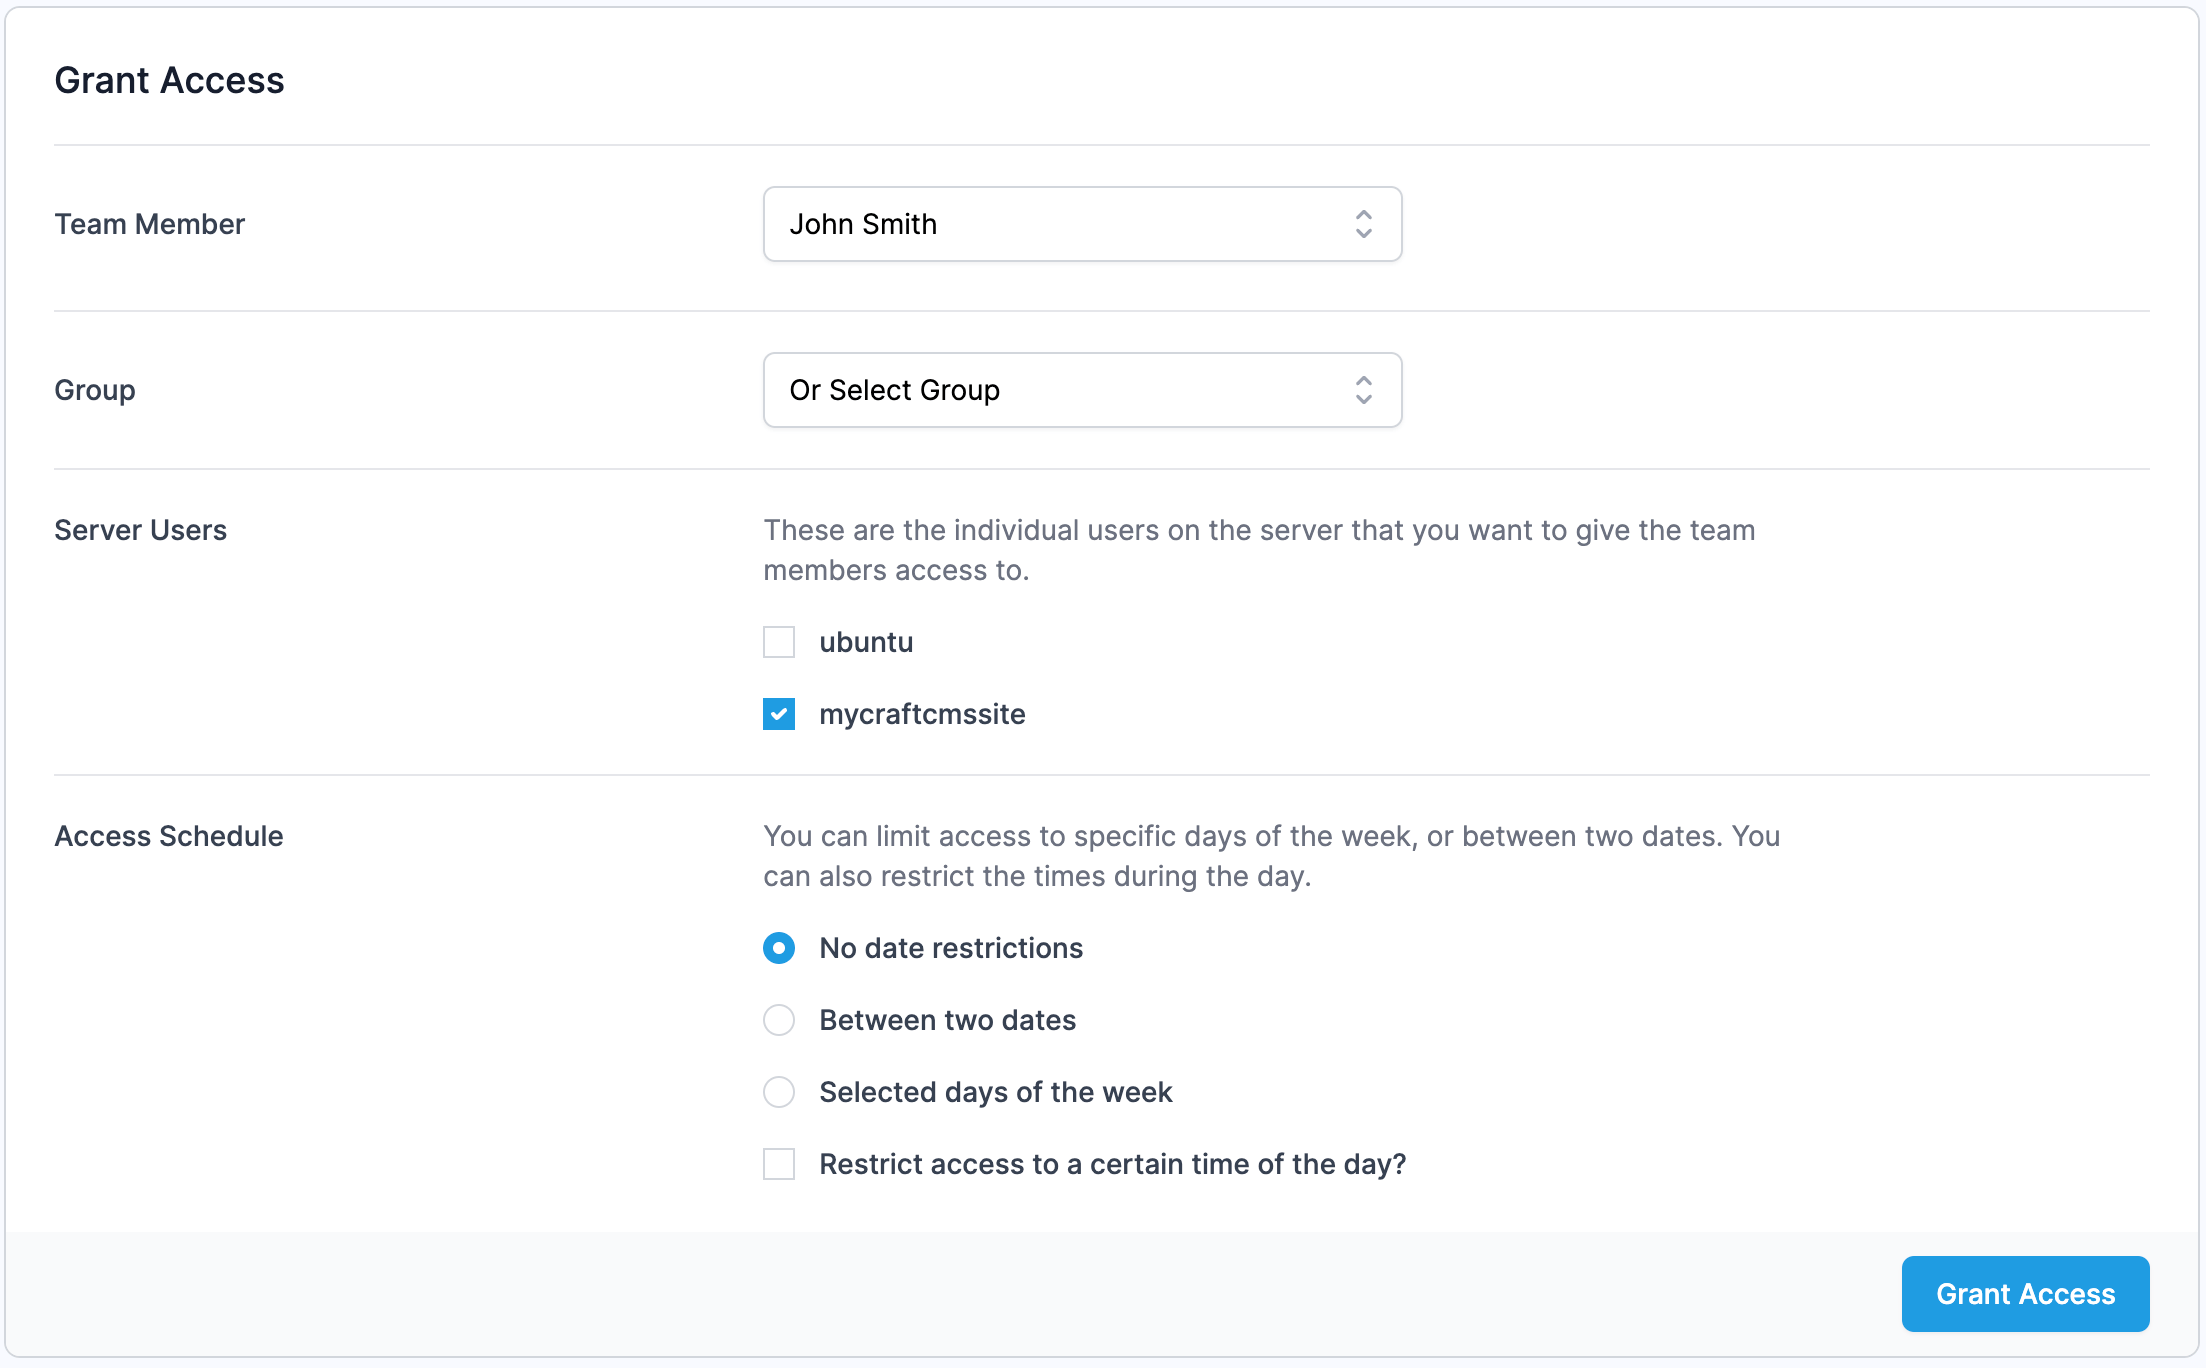2206x1368 pixels.
Task: Pick the Selected days of the week option
Action: pos(779,1092)
